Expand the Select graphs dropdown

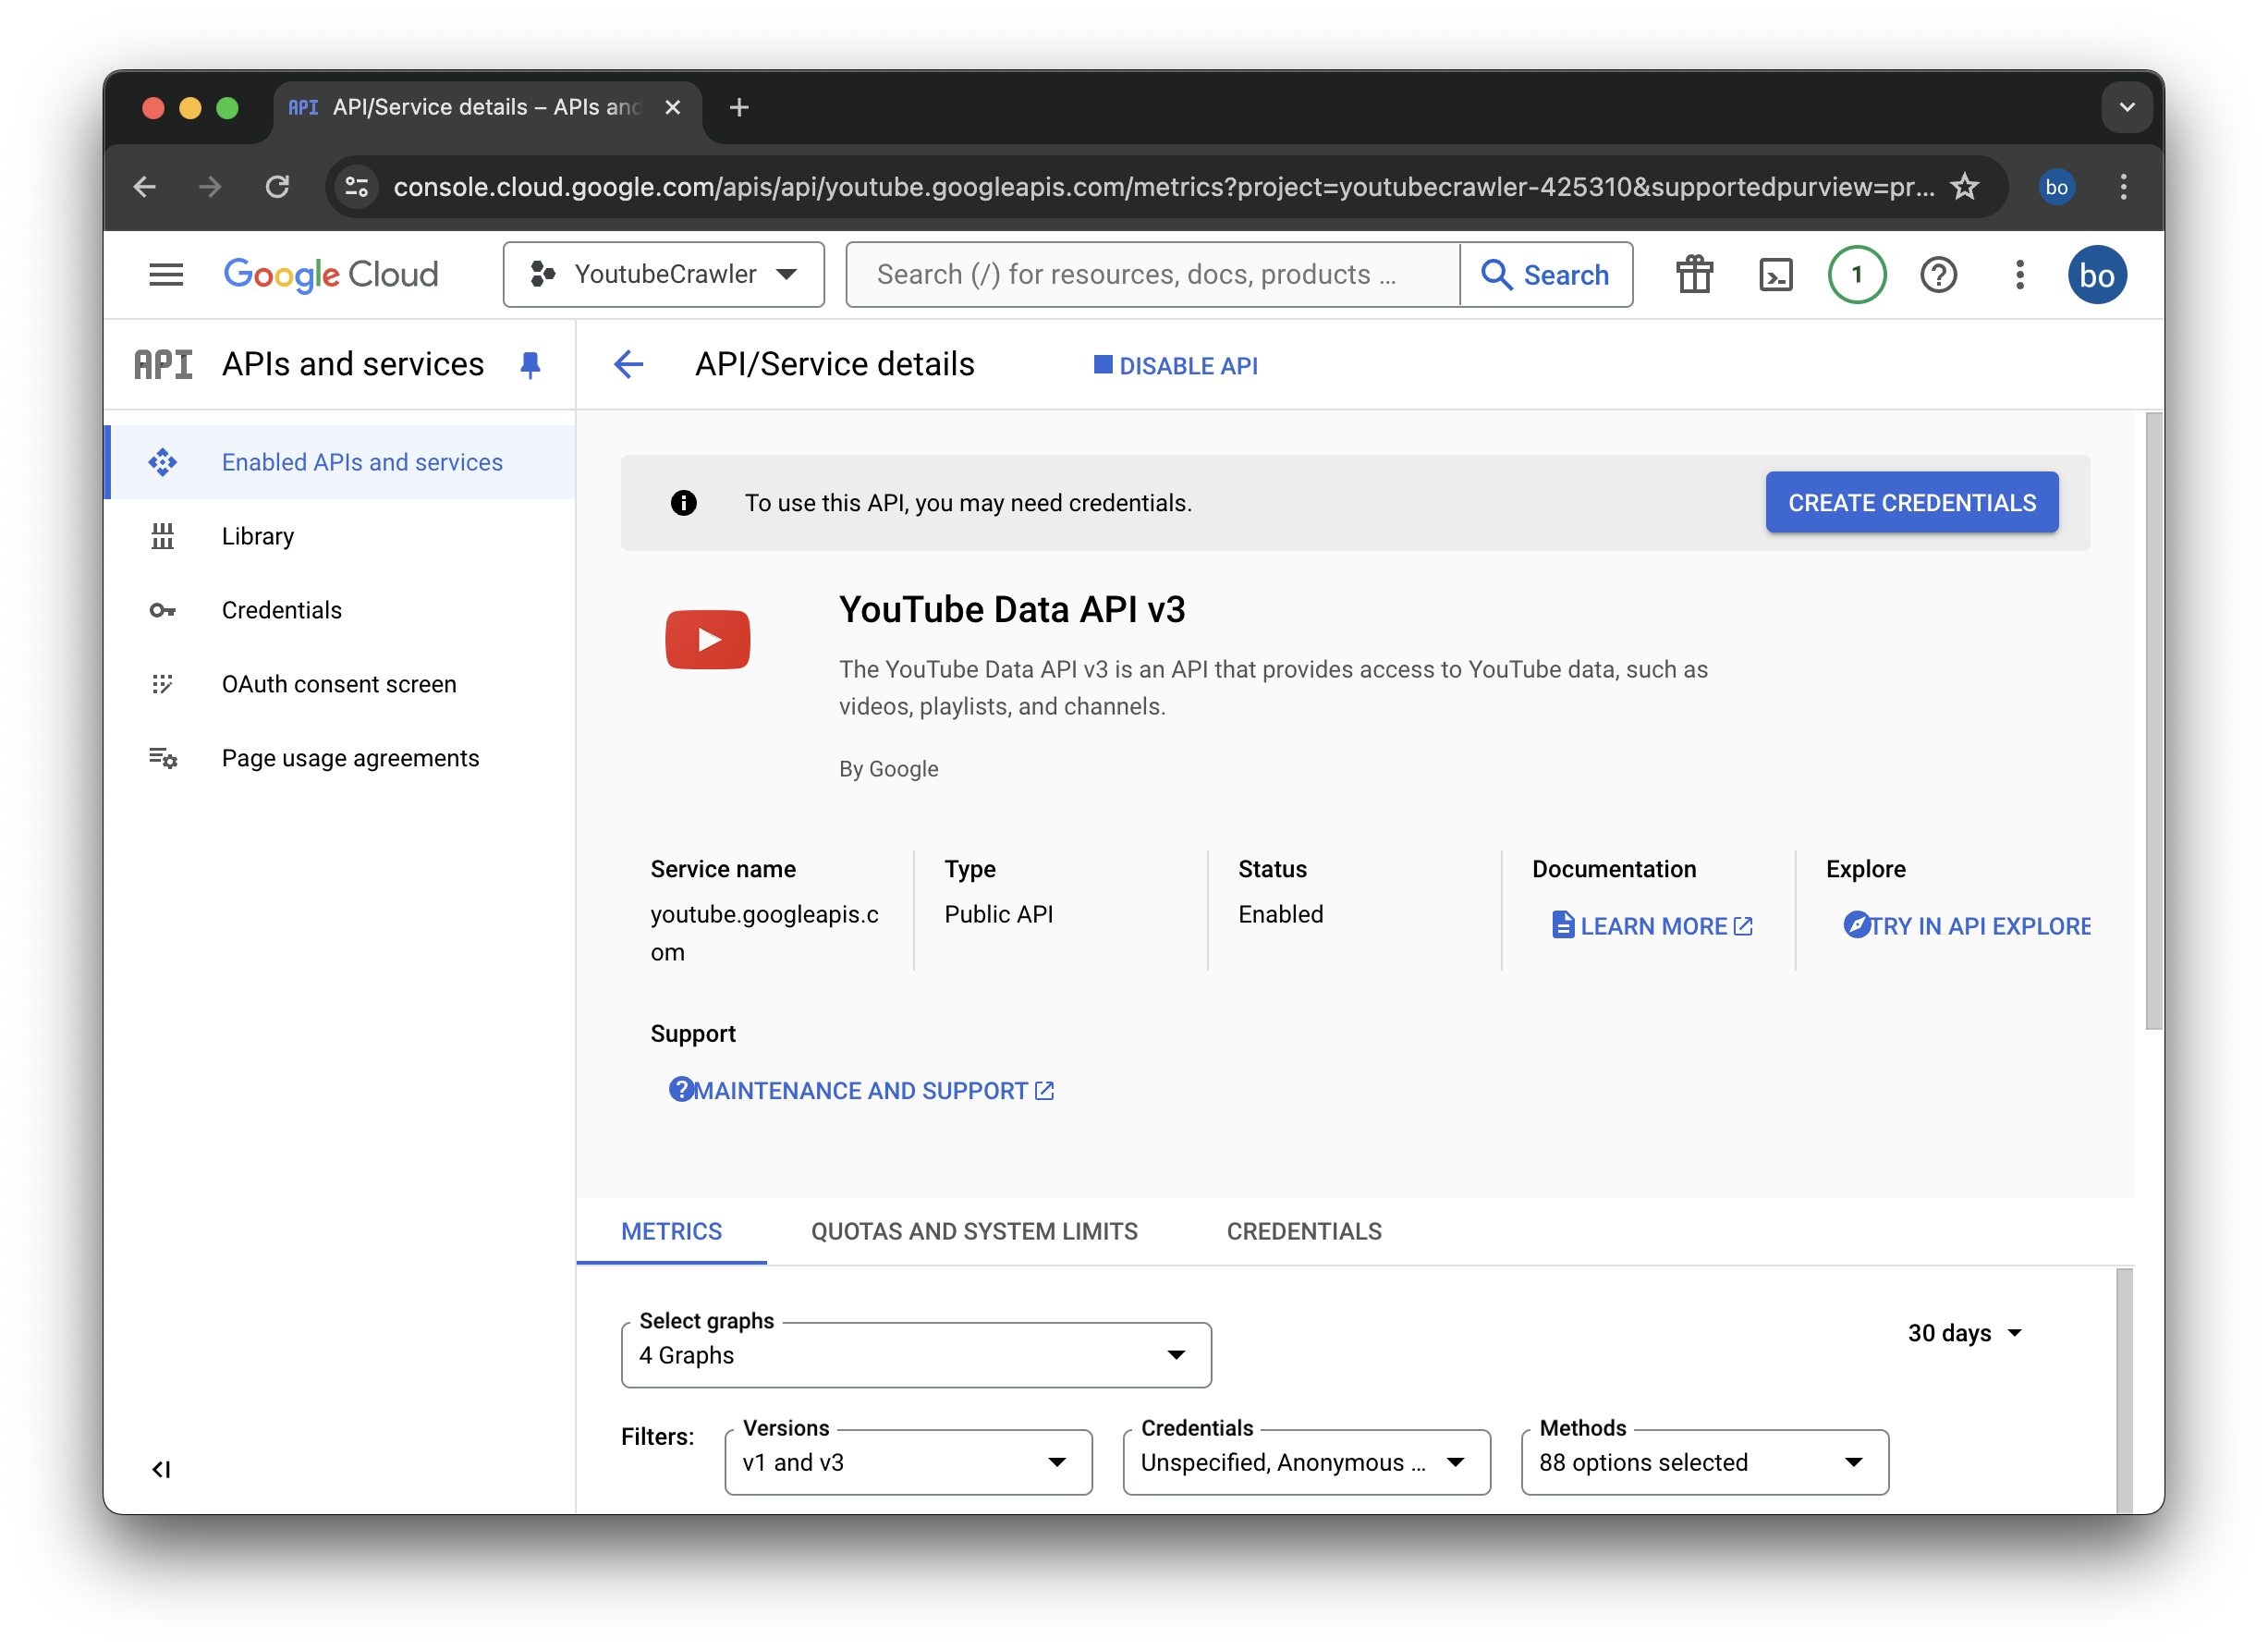(x=915, y=1355)
